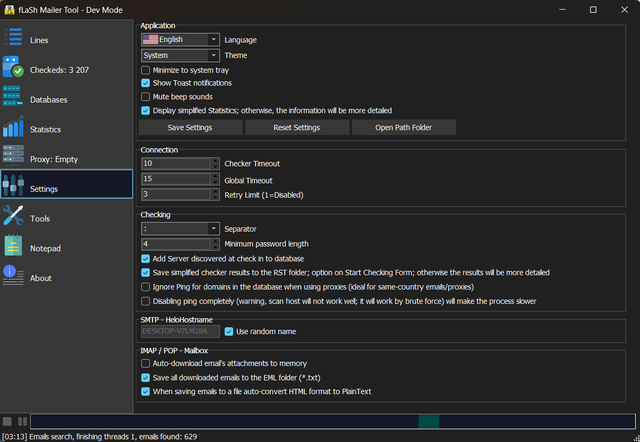Click the Minimum password length spinner arrows
The width and height of the screenshot is (640, 442).
click(x=215, y=244)
